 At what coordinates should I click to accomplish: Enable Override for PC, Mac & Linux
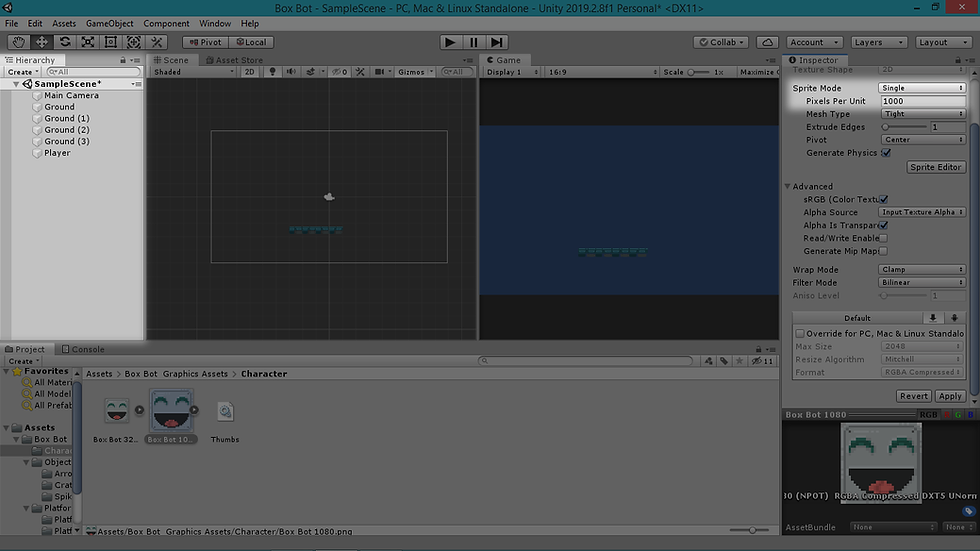click(x=799, y=334)
